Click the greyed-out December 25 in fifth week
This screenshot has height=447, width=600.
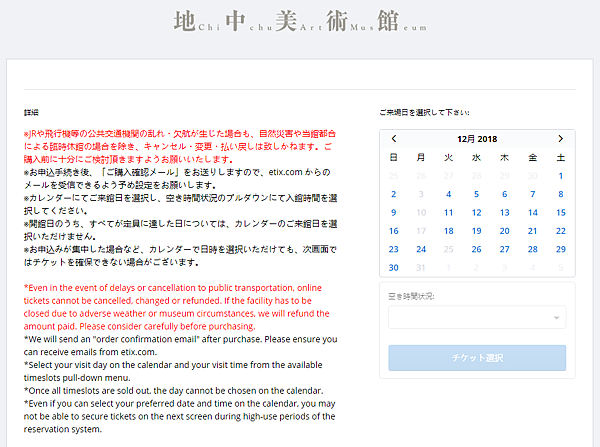tap(448, 250)
